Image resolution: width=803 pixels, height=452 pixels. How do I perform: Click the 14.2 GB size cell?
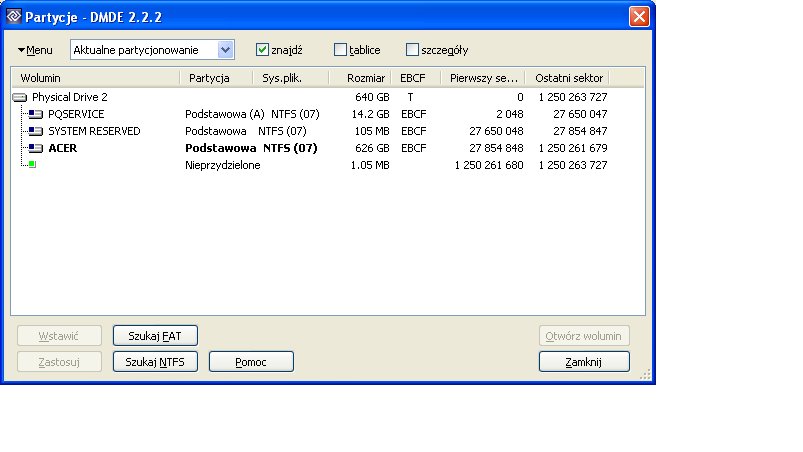click(370, 114)
